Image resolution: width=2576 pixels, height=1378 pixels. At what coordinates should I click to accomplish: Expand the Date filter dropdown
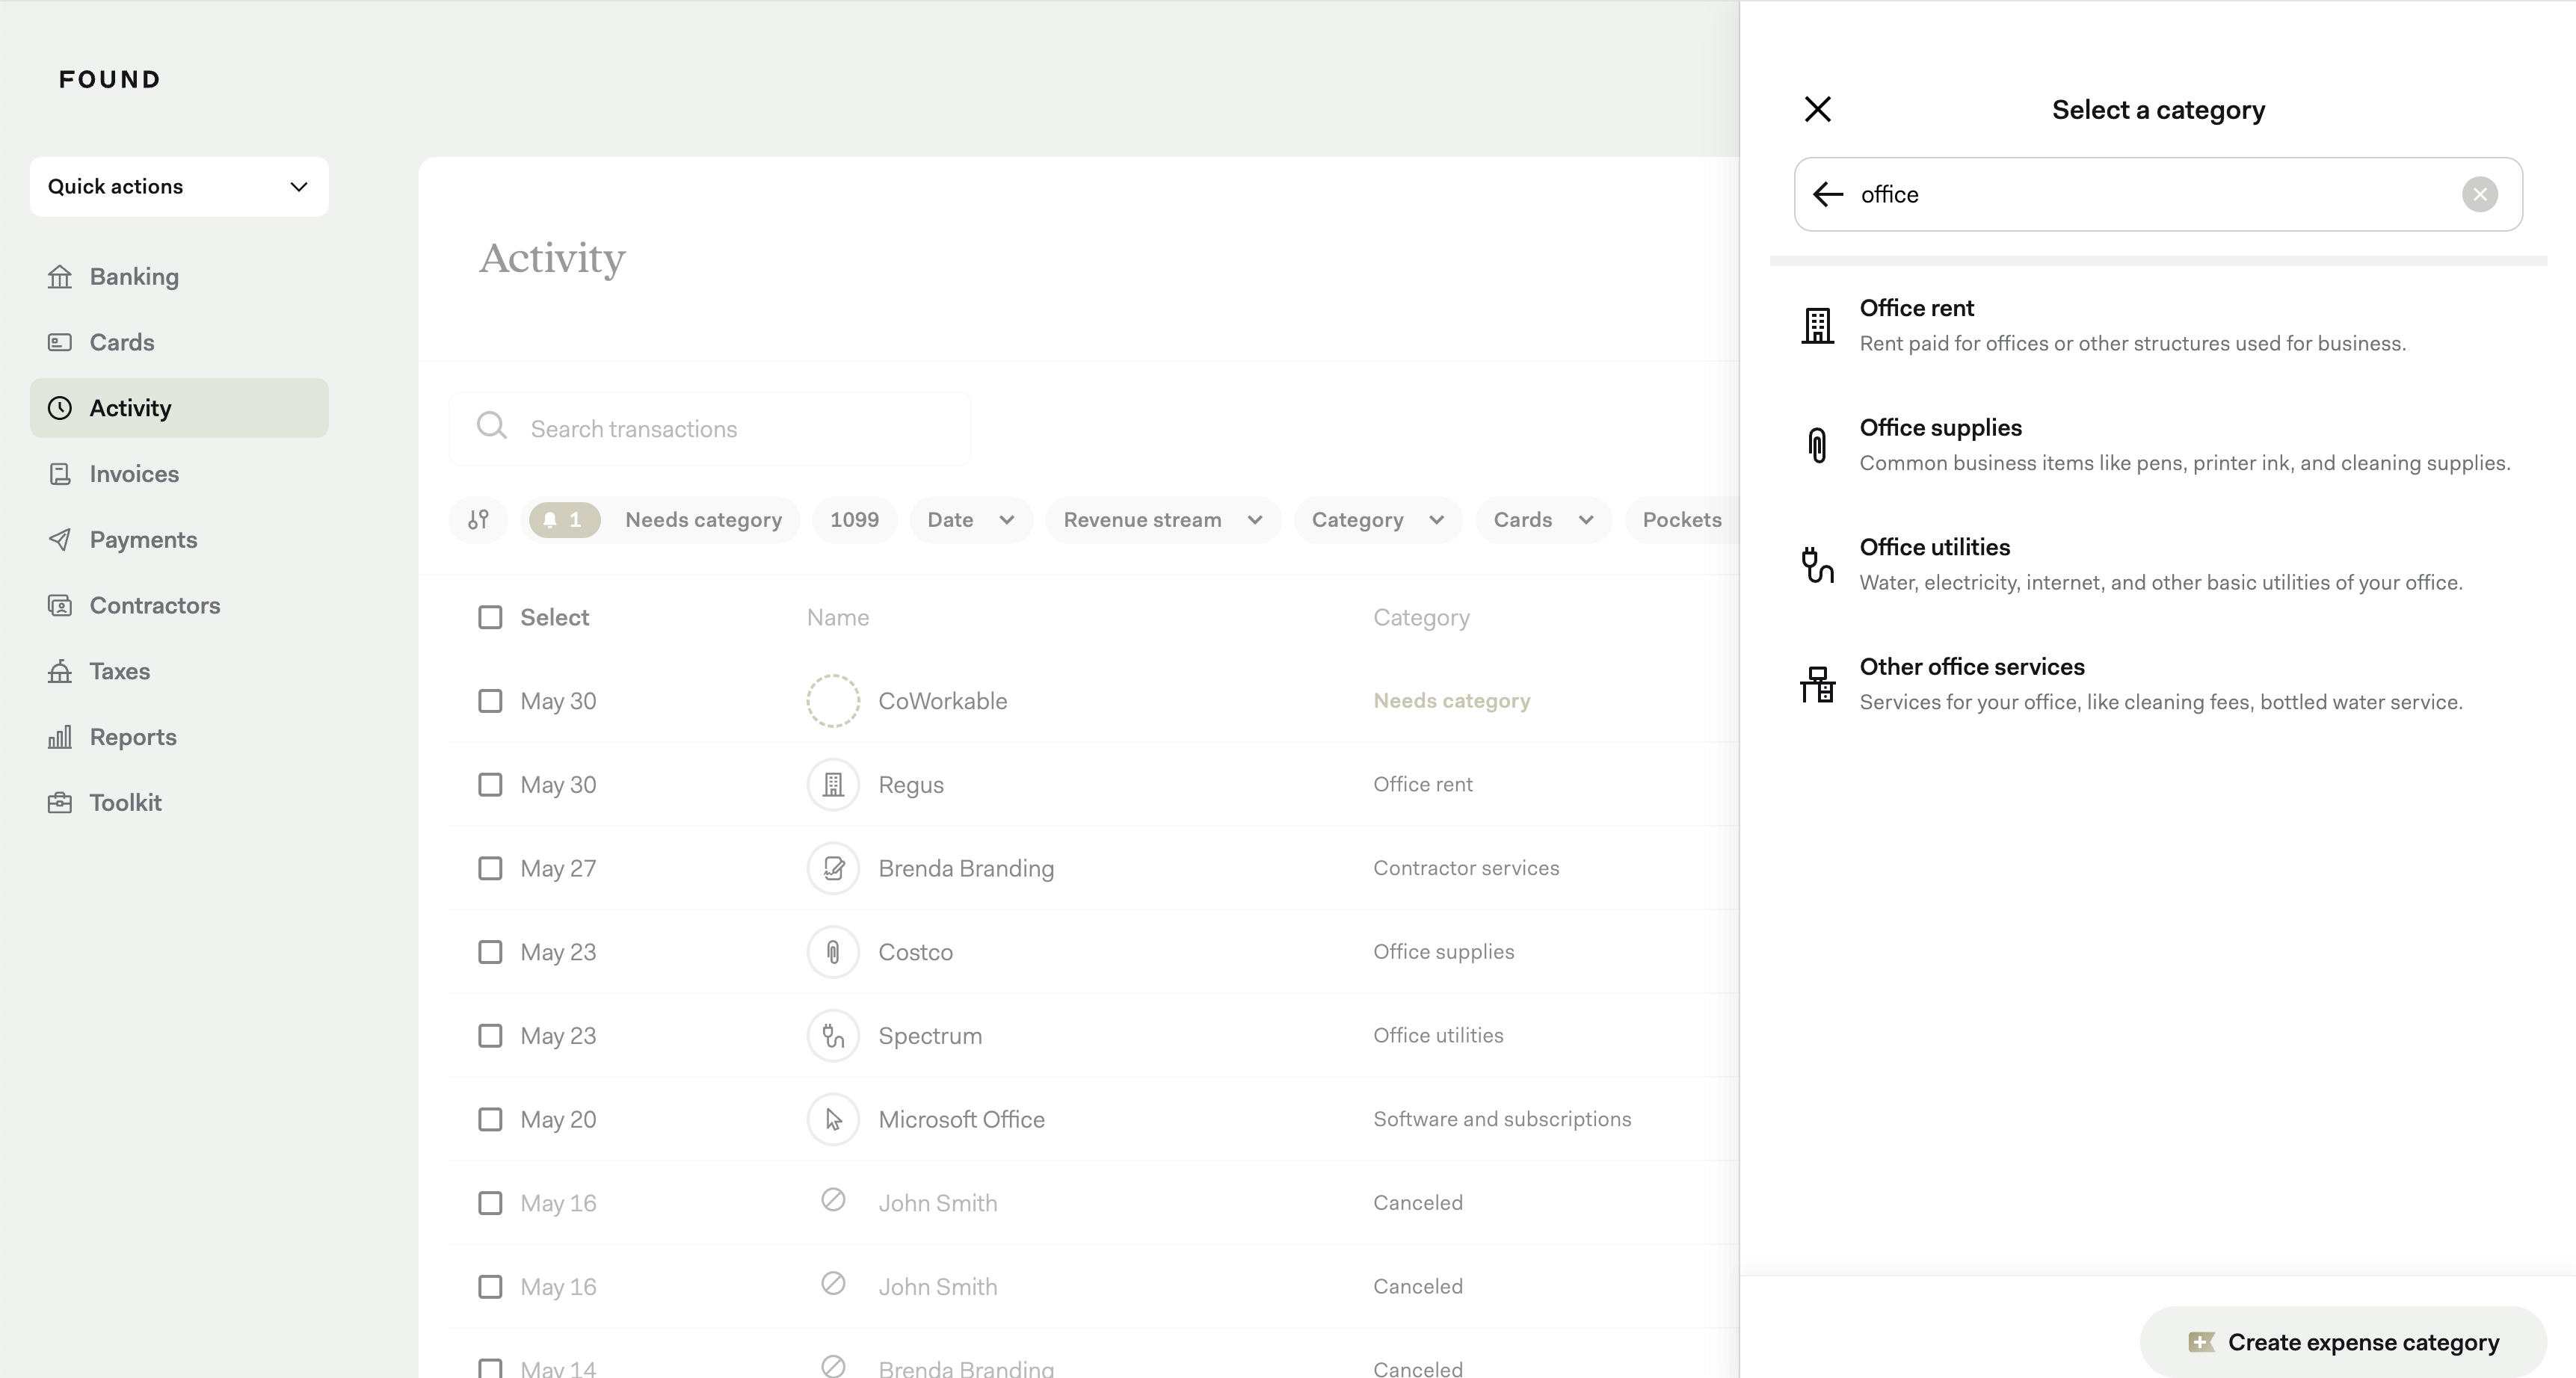click(970, 520)
